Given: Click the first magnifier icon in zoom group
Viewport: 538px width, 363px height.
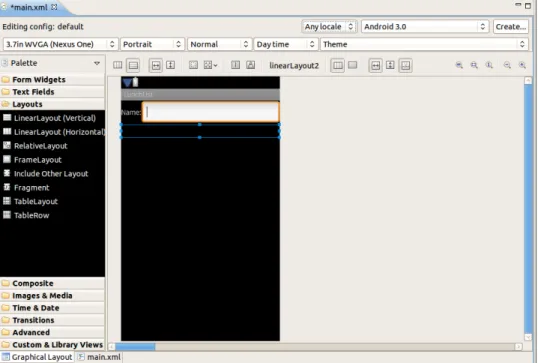Looking at the screenshot, I should click(x=459, y=65).
